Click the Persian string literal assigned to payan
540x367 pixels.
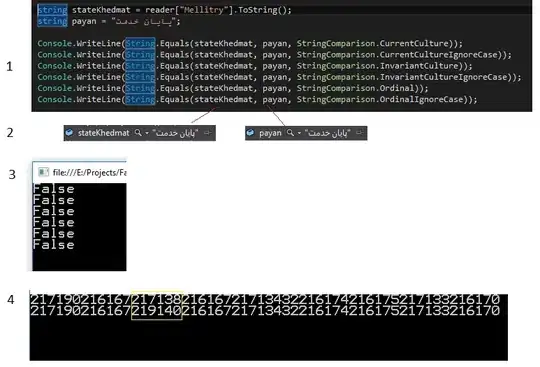(144, 21)
